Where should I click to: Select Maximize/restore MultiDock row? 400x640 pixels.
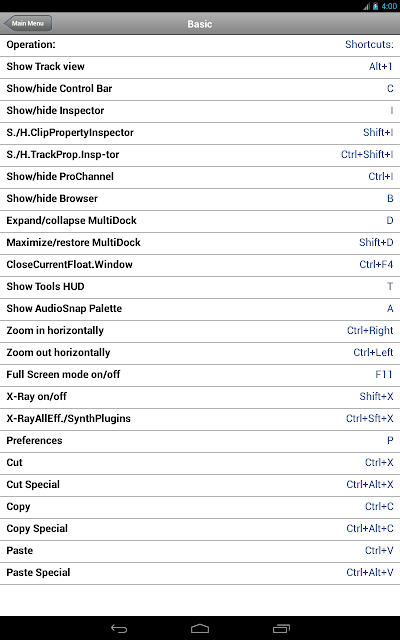[x=200, y=243]
